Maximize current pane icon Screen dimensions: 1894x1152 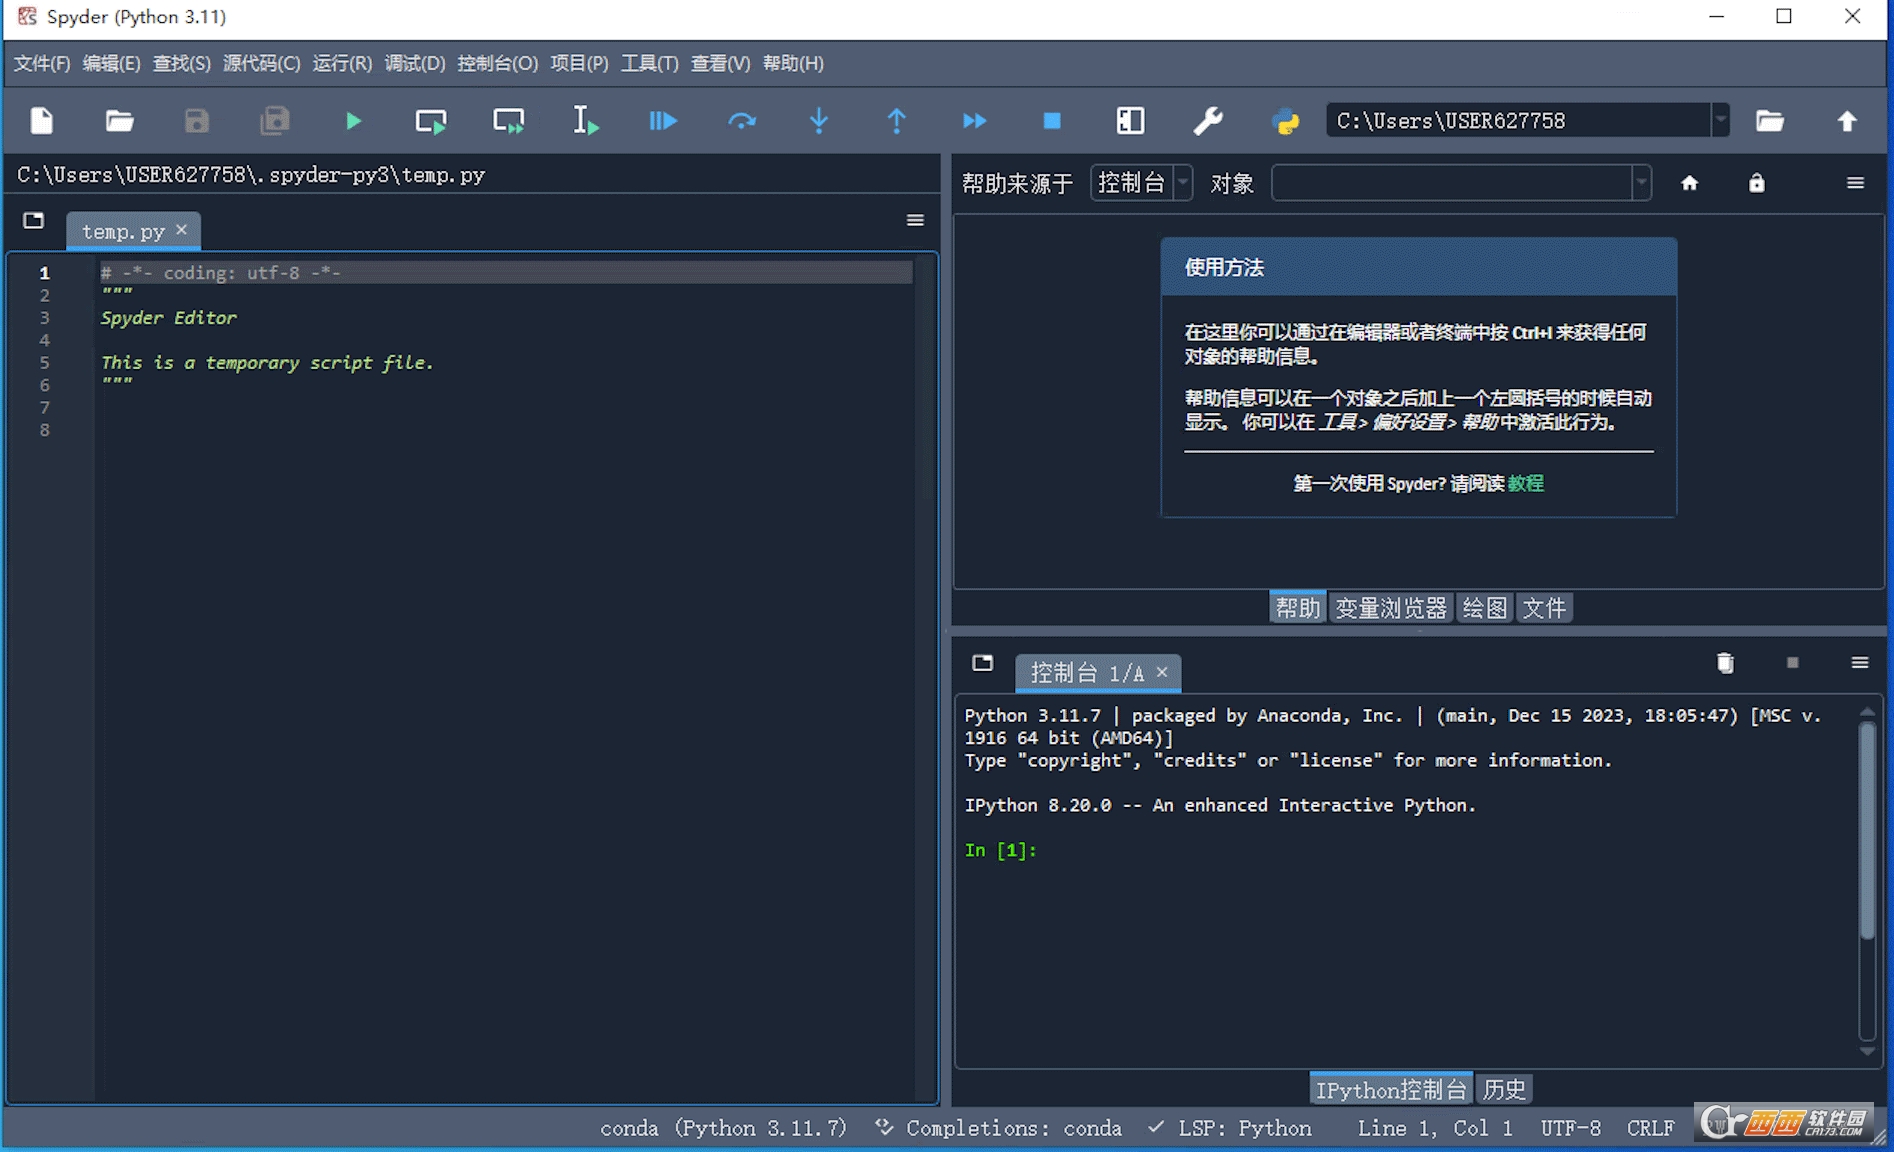coord(1130,121)
